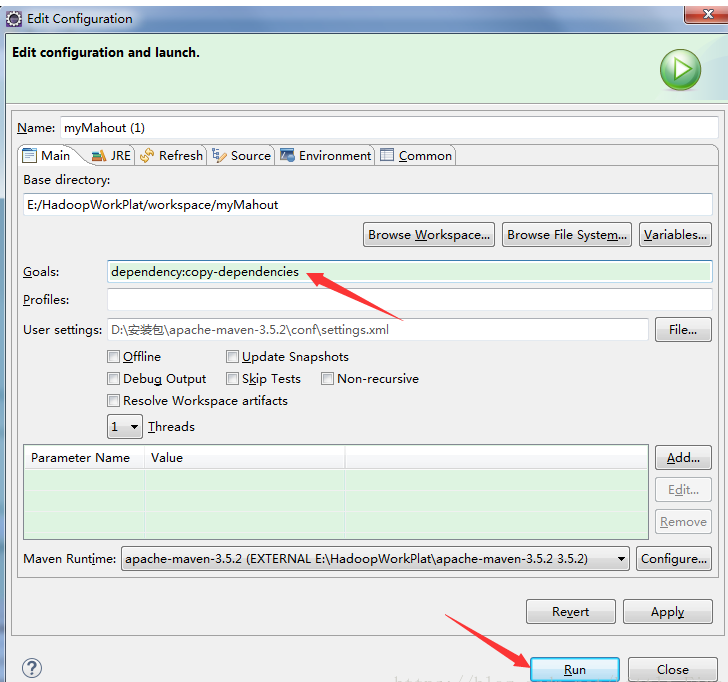Enable Debug Output checkbox
This screenshot has width=728, height=682.
(x=113, y=379)
